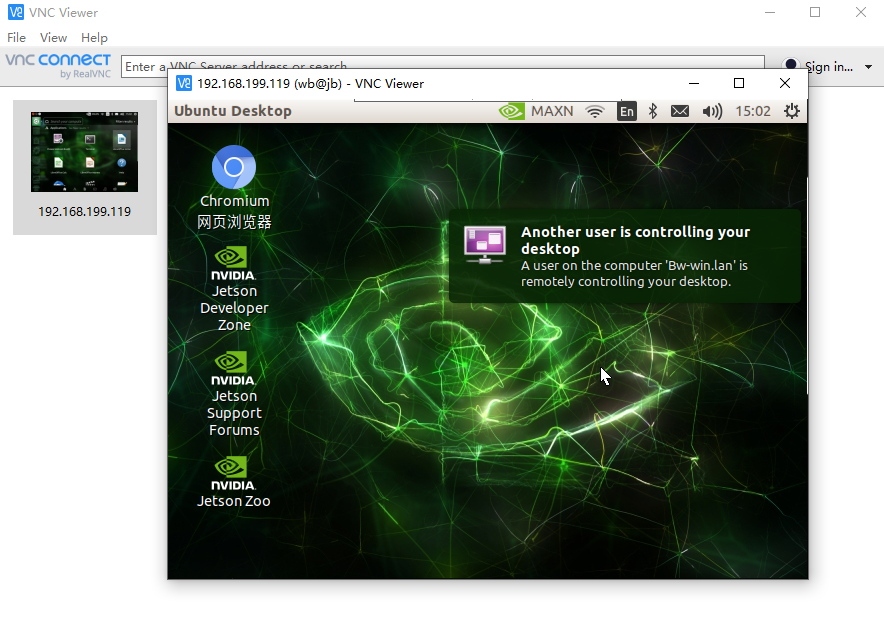Click the session window's VNC title bar icon
This screenshot has height=628, width=884.
click(184, 83)
